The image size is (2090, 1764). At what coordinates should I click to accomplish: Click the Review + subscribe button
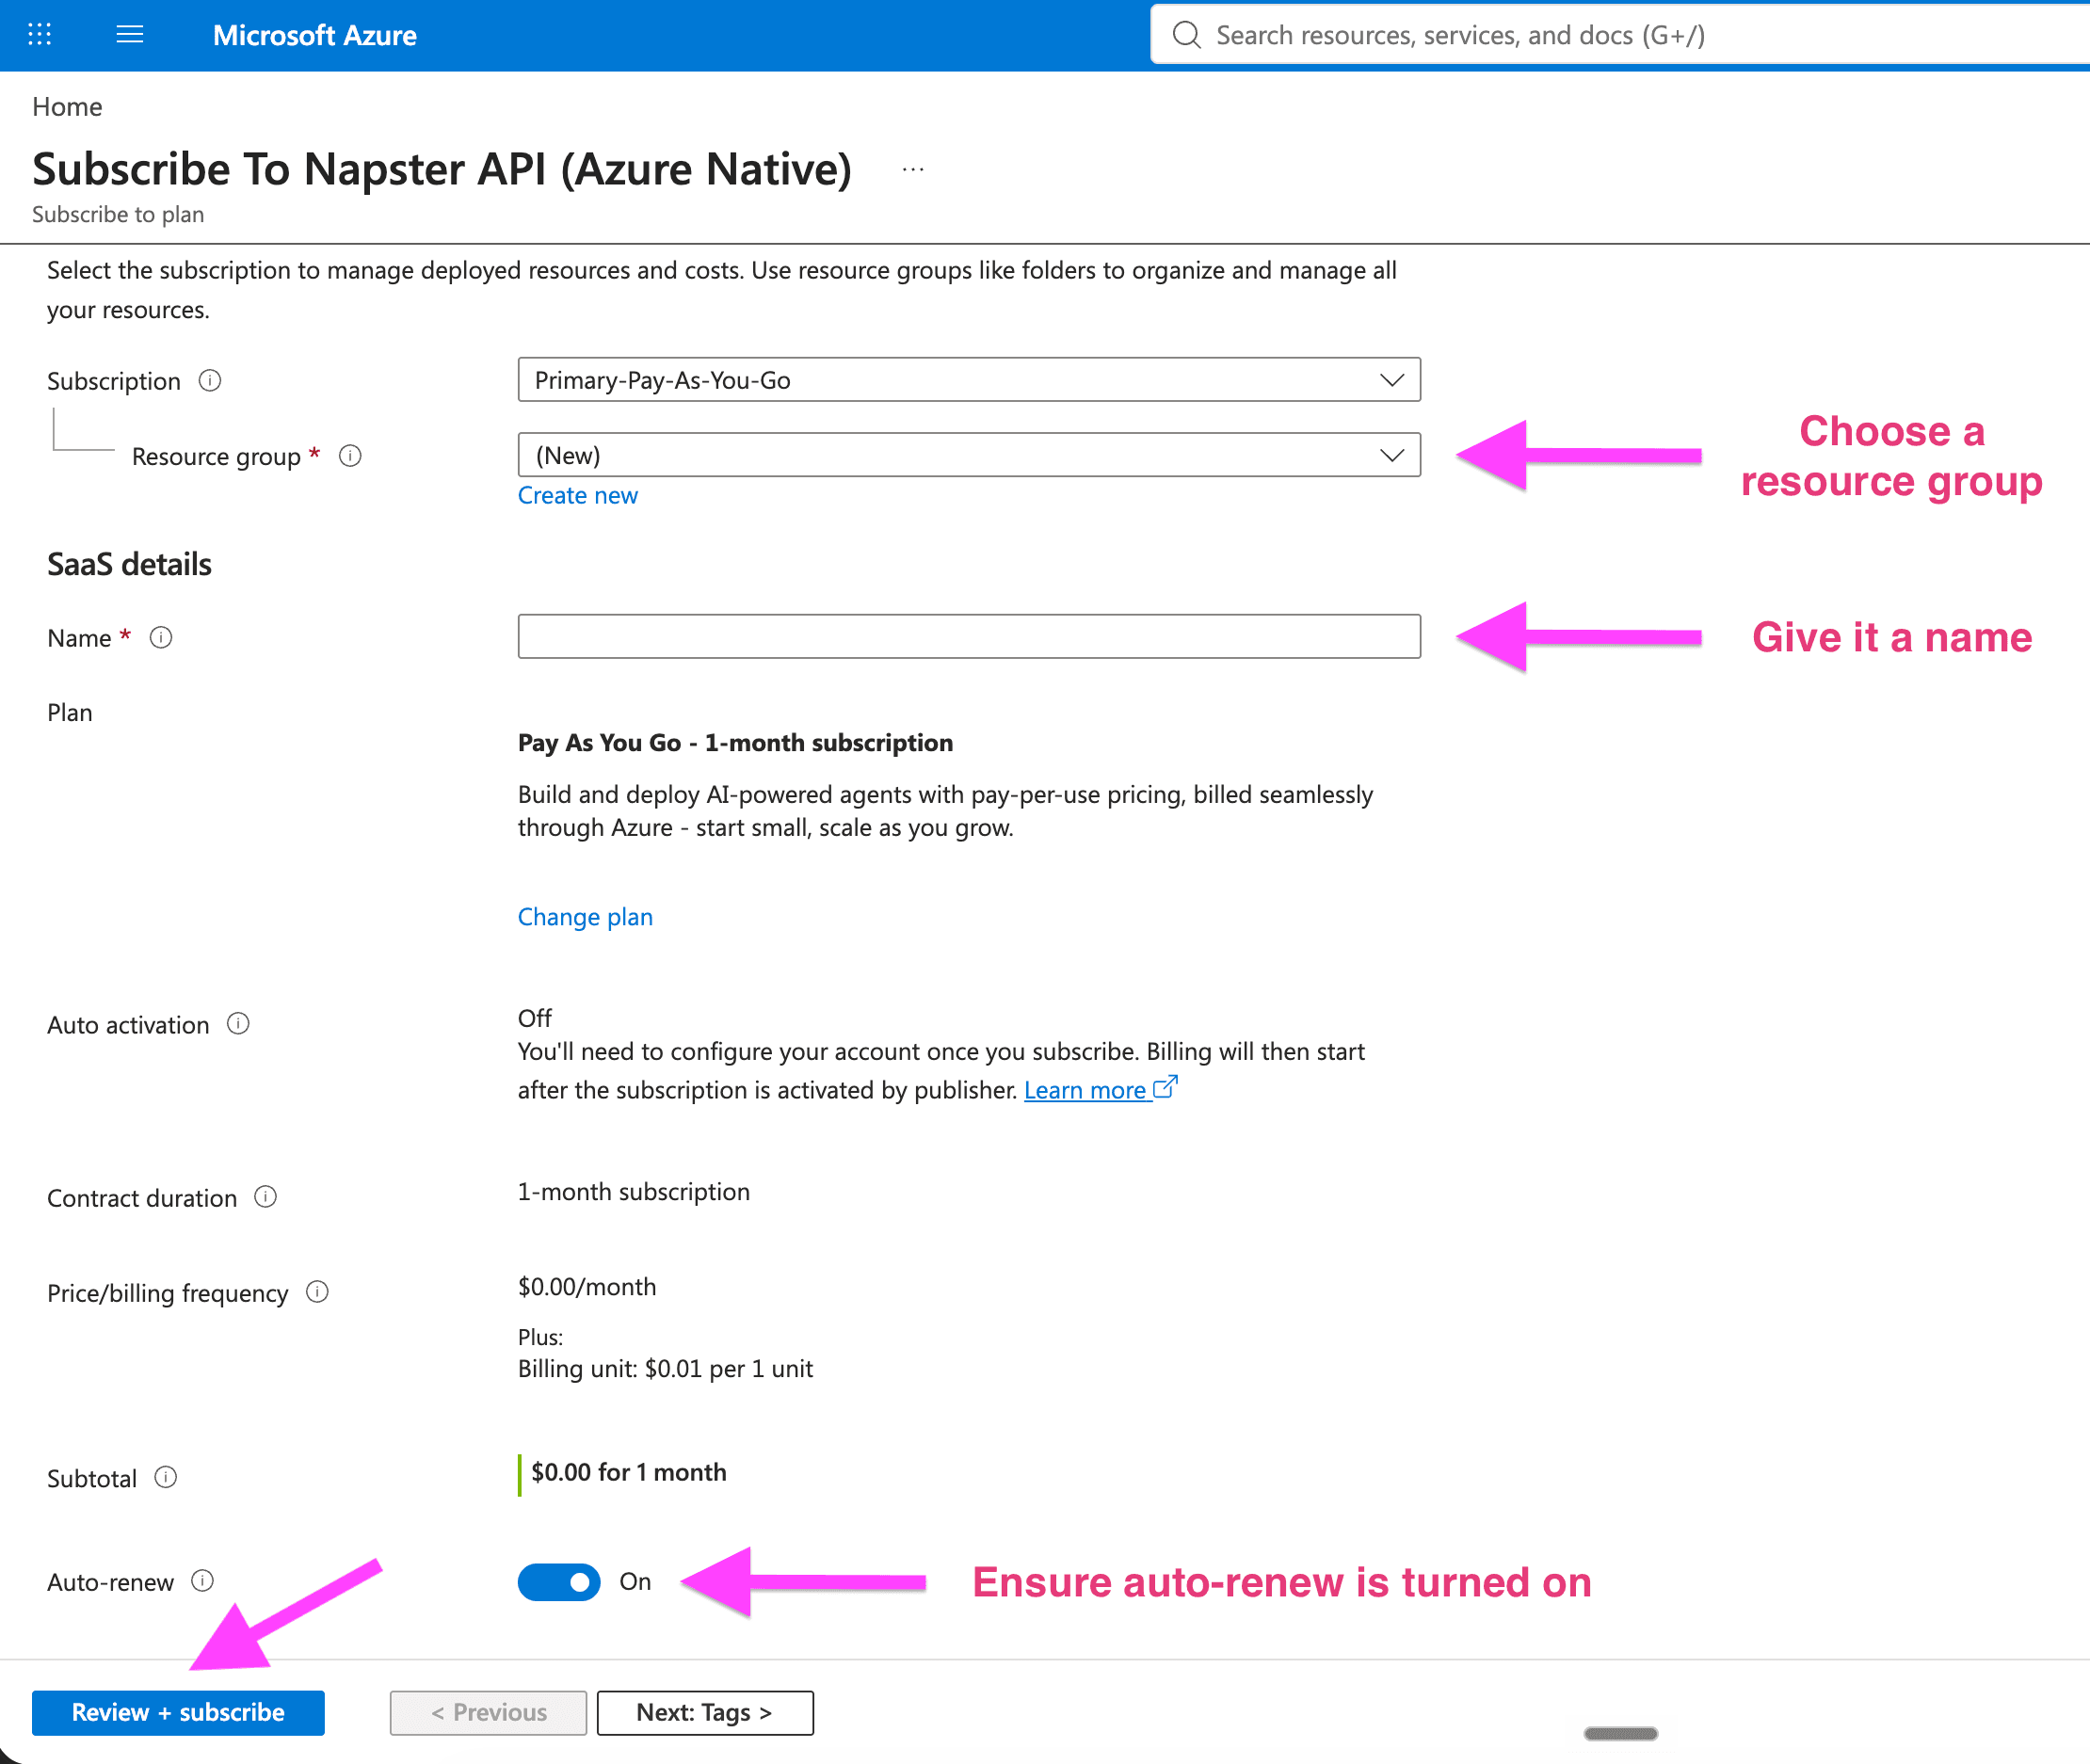click(x=178, y=1713)
